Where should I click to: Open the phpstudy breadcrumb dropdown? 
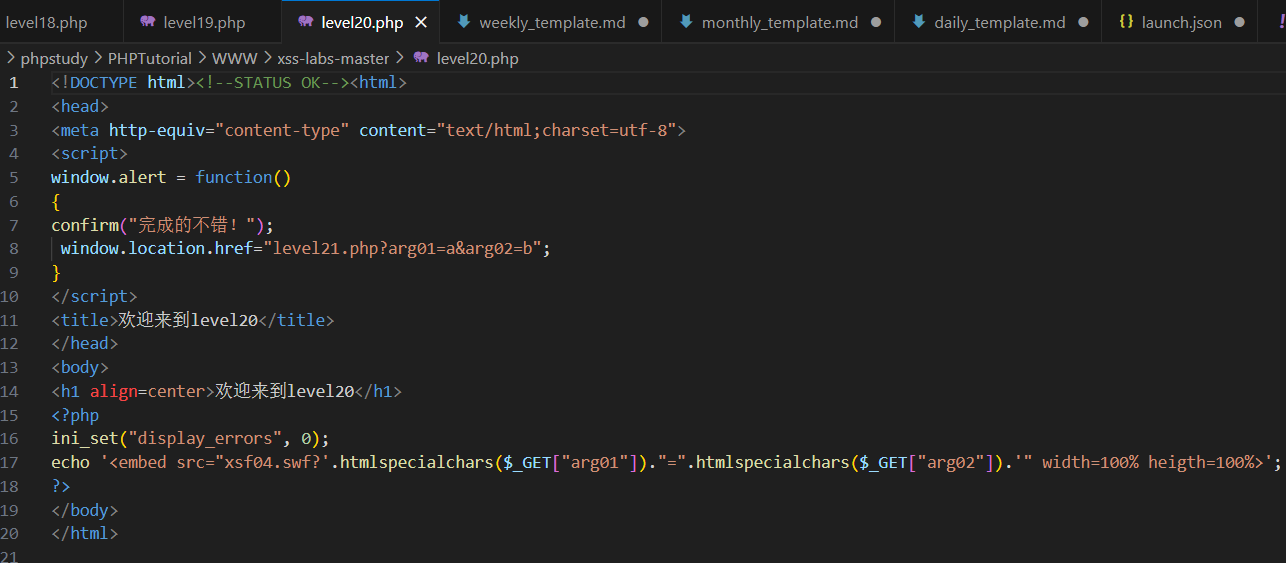coord(54,58)
